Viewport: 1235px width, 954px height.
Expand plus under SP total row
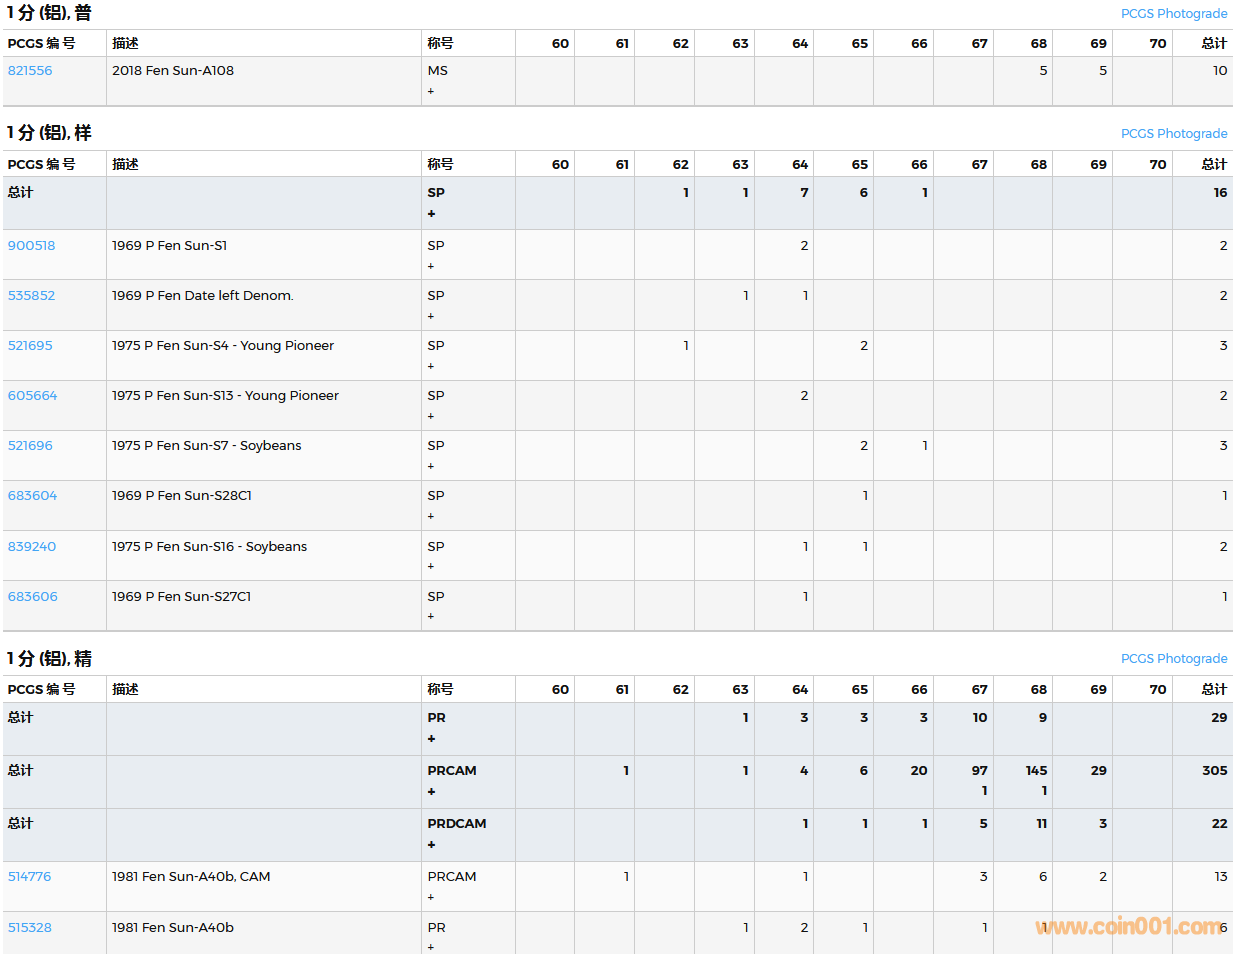(431, 214)
